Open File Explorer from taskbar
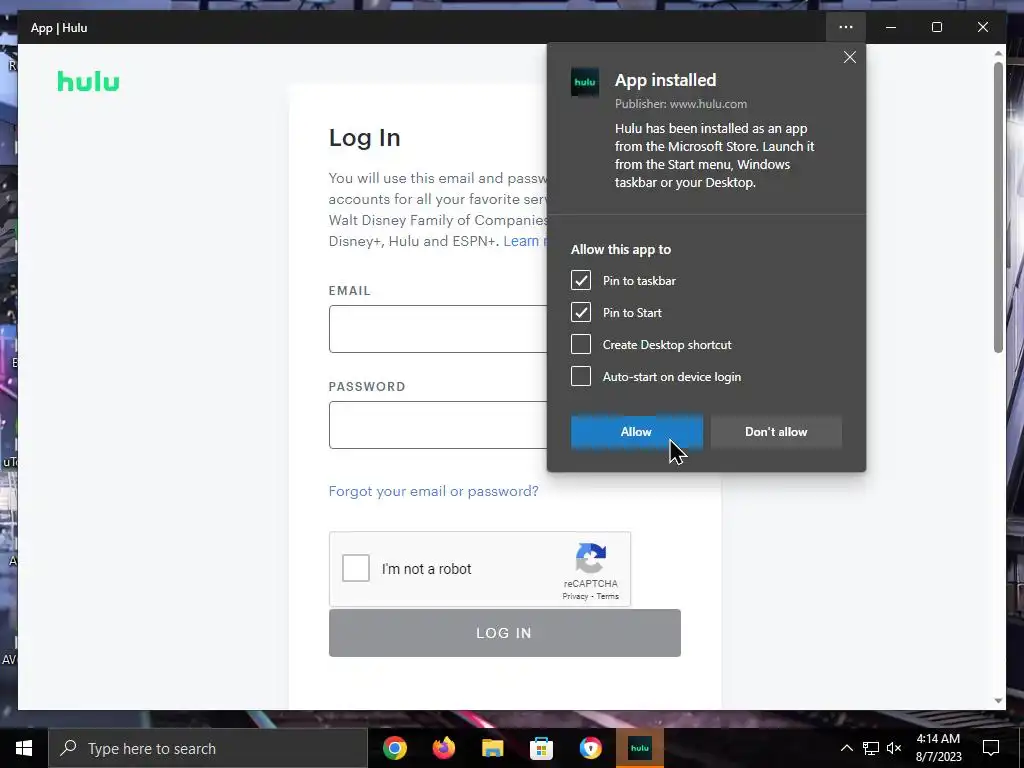 point(492,748)
